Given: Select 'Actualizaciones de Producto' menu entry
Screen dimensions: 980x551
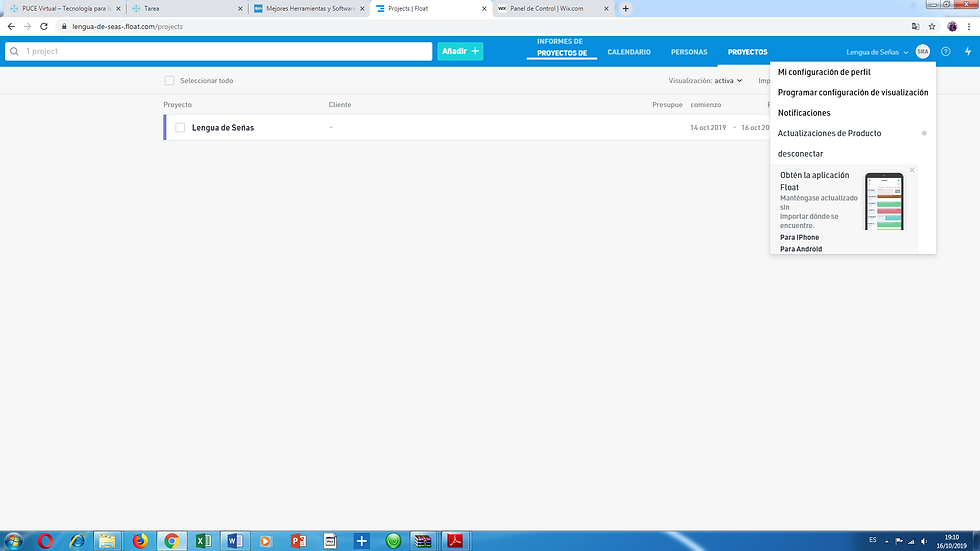Looking at the screenshot, I should point(829,133).
